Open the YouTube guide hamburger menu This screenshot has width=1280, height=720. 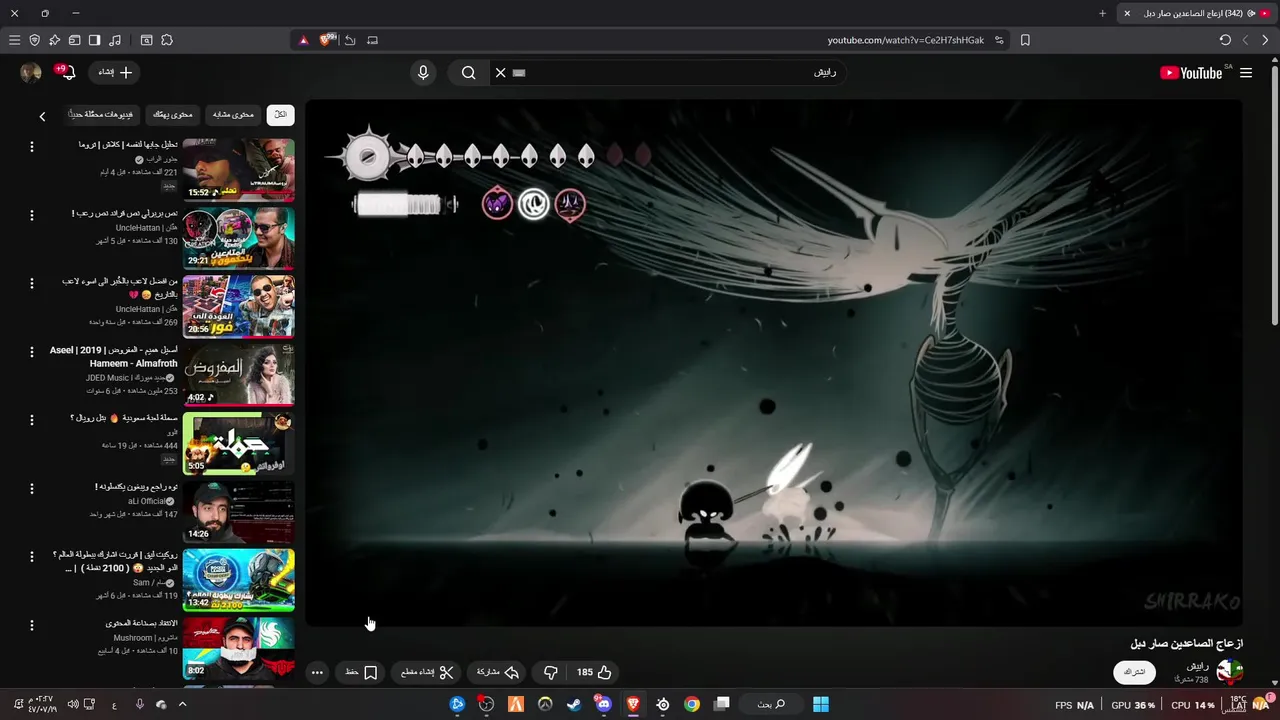pos(1246,73)
